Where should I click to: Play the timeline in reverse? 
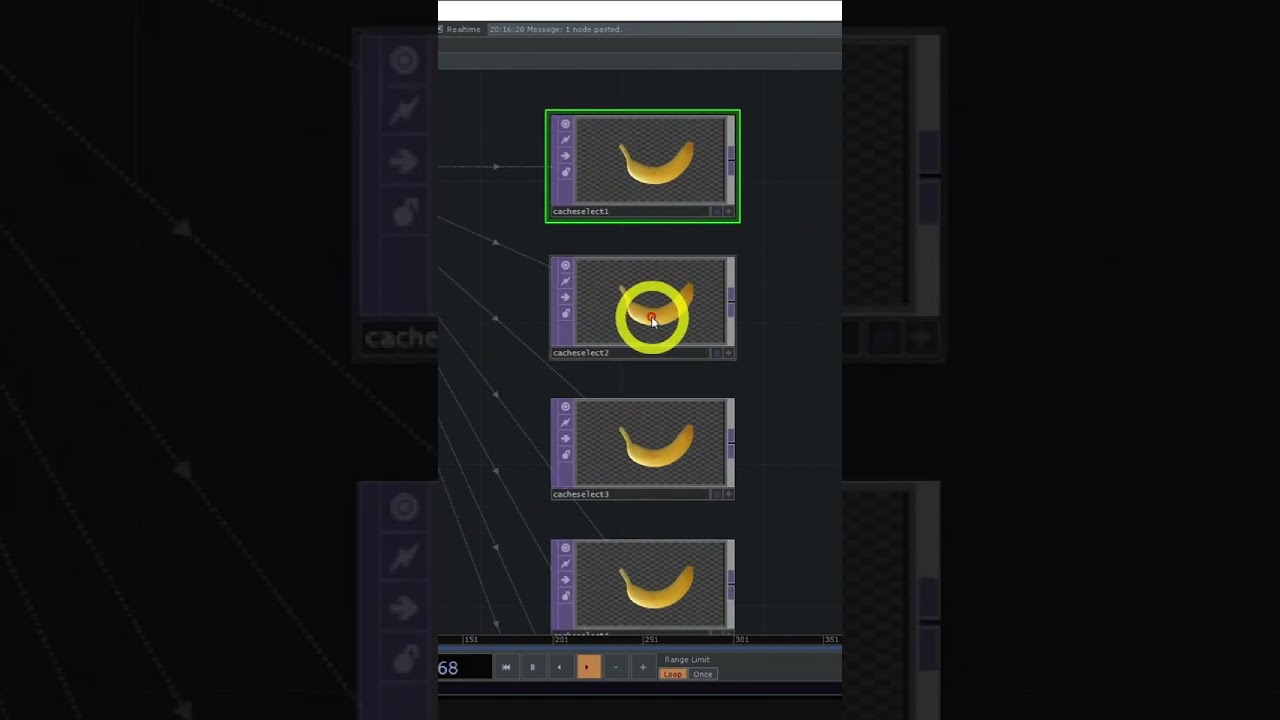pos(559,667)
